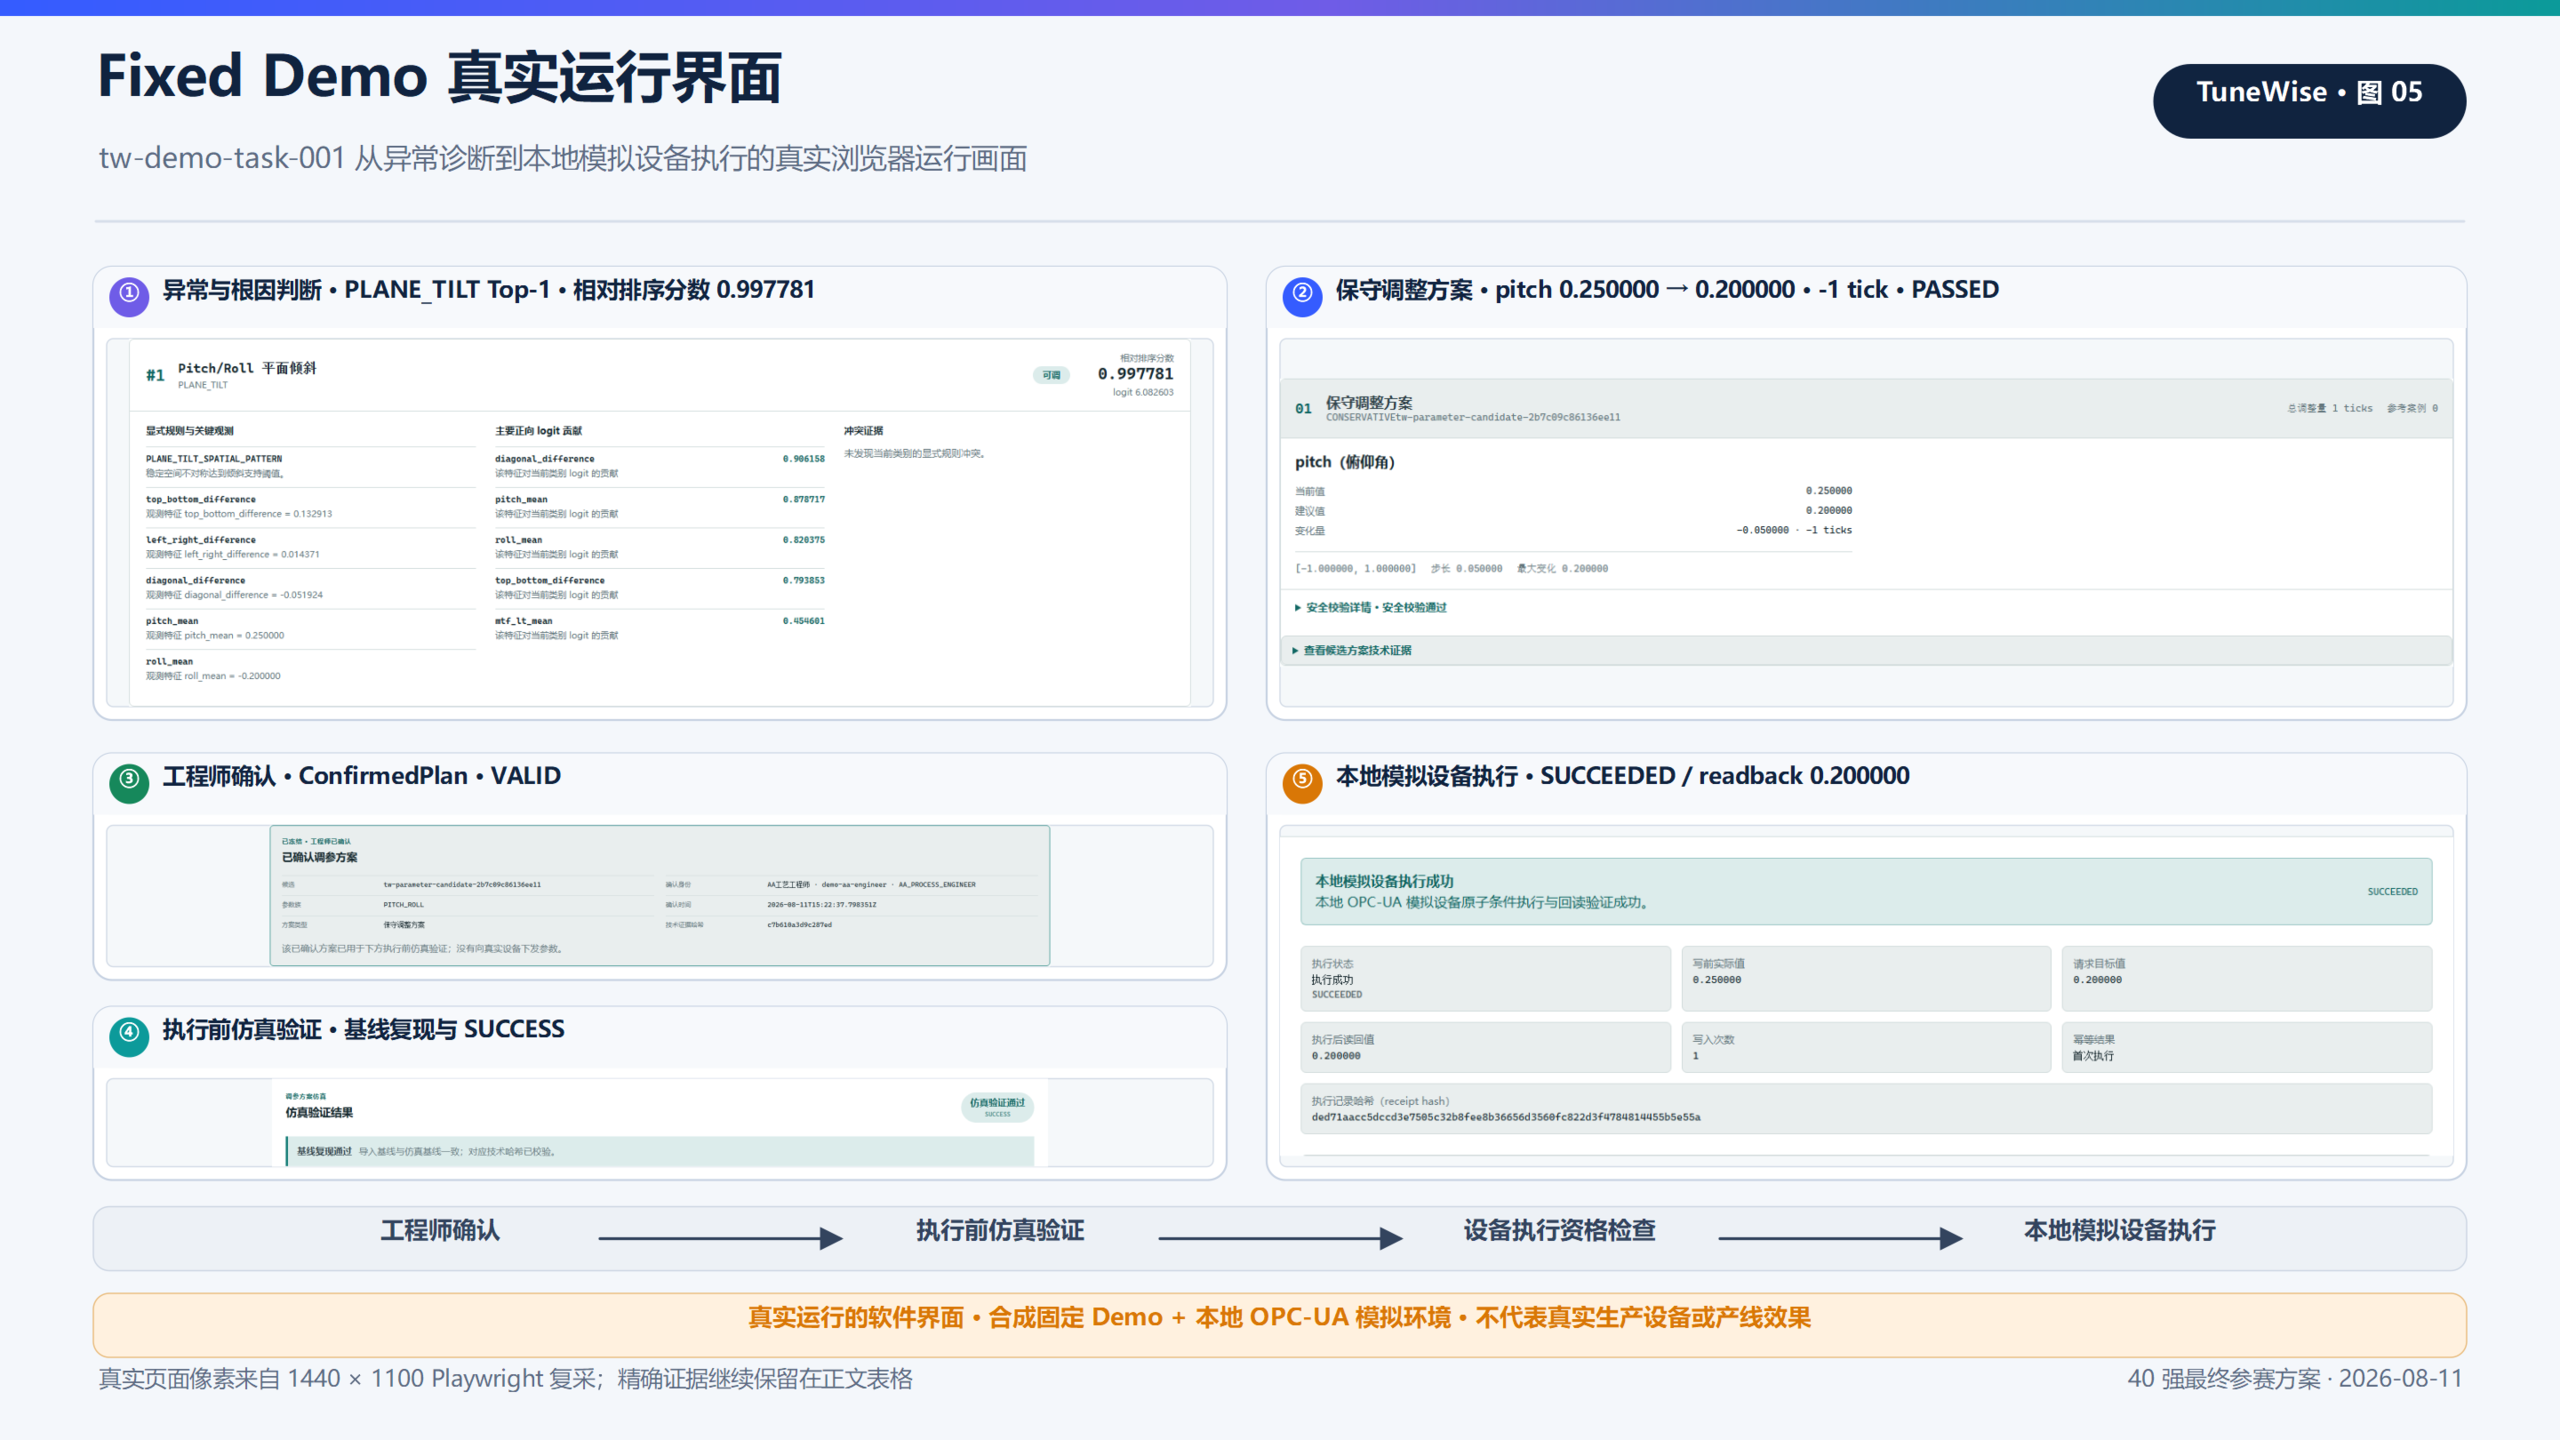Viewport: 2560px width, 1440px height.
Task: Click the CONSERVATIVE tw-parameter-candidate ID line
Action: 1473,418
